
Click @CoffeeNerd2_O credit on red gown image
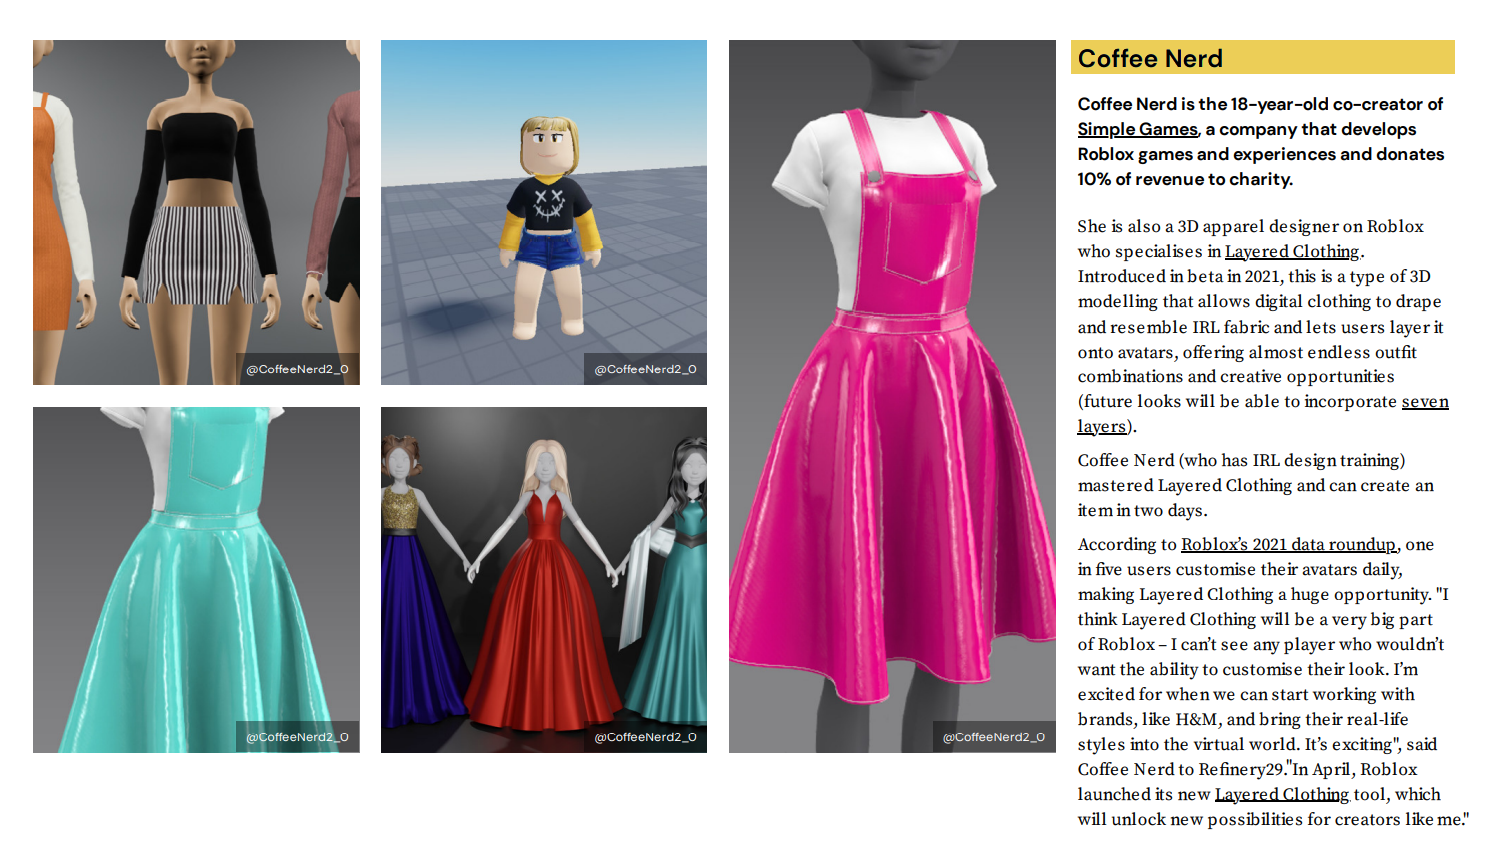[646, 737]
